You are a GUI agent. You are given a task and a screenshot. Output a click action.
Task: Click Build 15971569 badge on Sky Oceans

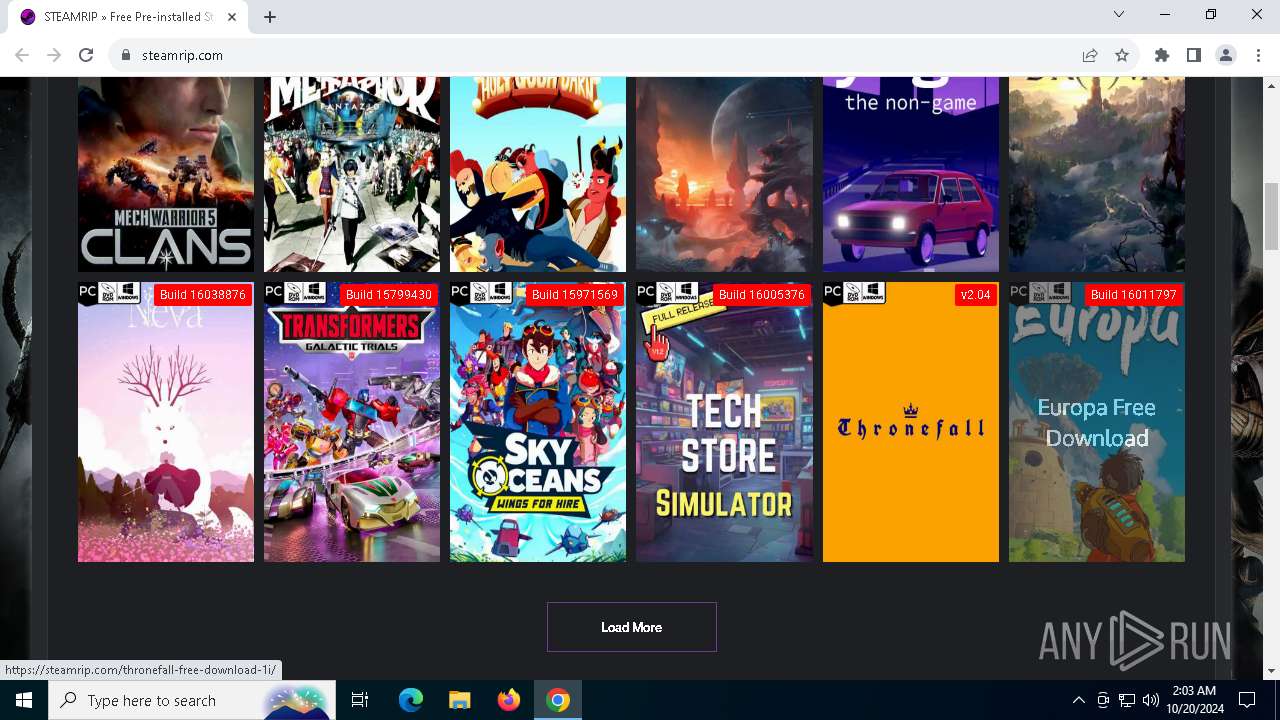(575, 295)
